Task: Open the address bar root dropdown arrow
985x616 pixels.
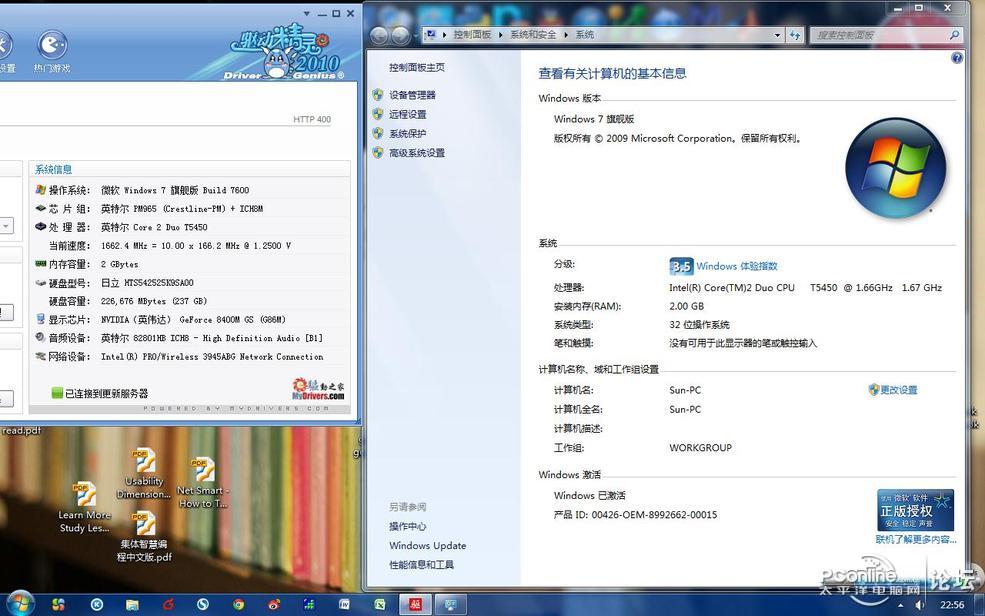Action: [444, 35]
